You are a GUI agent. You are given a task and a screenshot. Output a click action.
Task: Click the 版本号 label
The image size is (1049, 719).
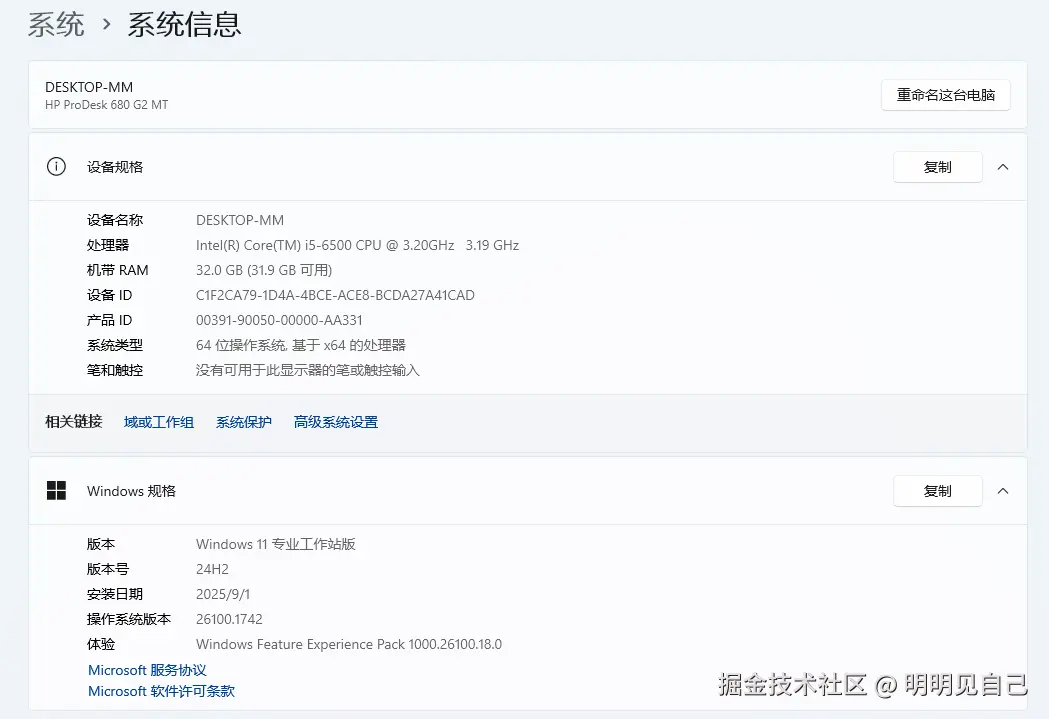108,569
